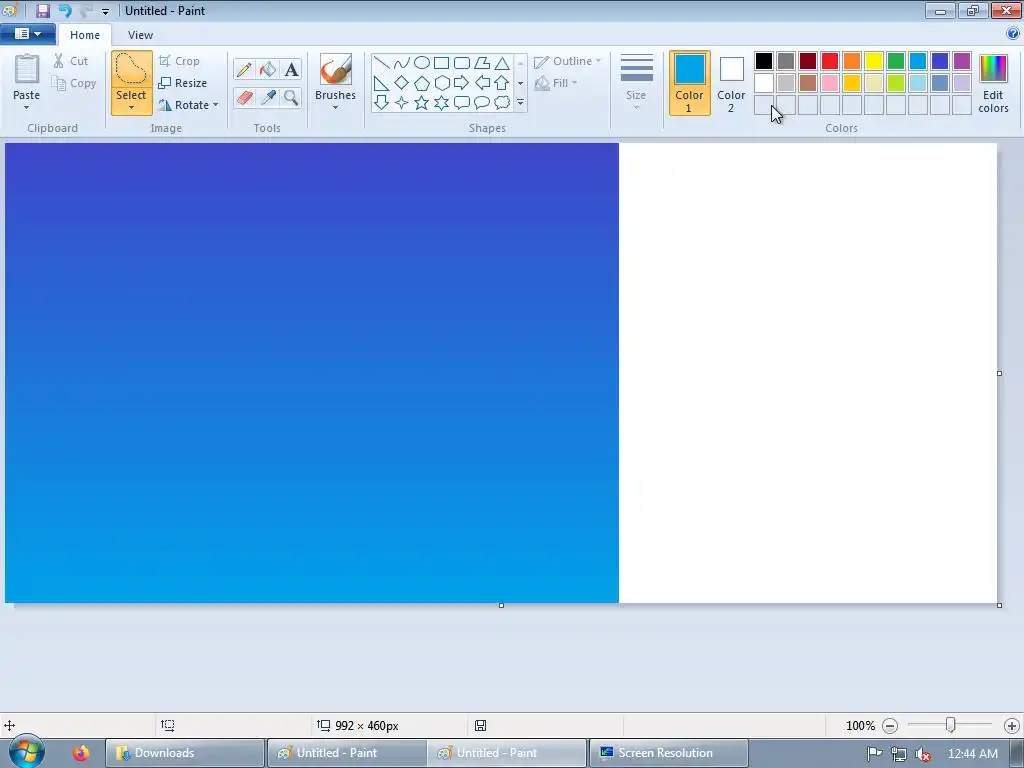Choose the Pentagon shape
This screenshot has height=768, width=1024.
point(422,83)
